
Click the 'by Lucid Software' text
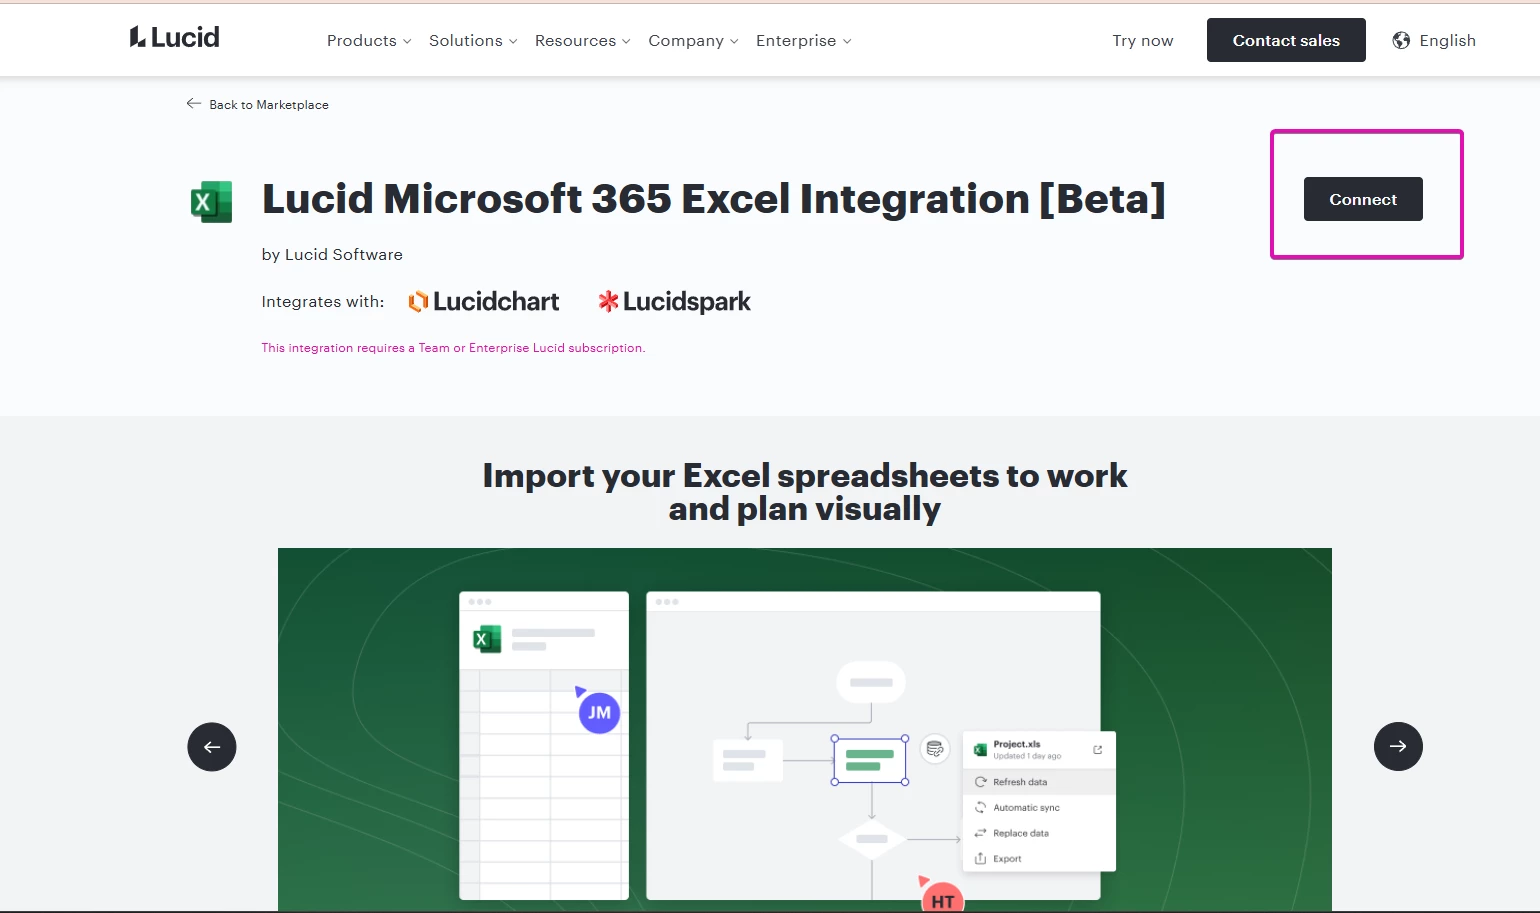(332, 255)
